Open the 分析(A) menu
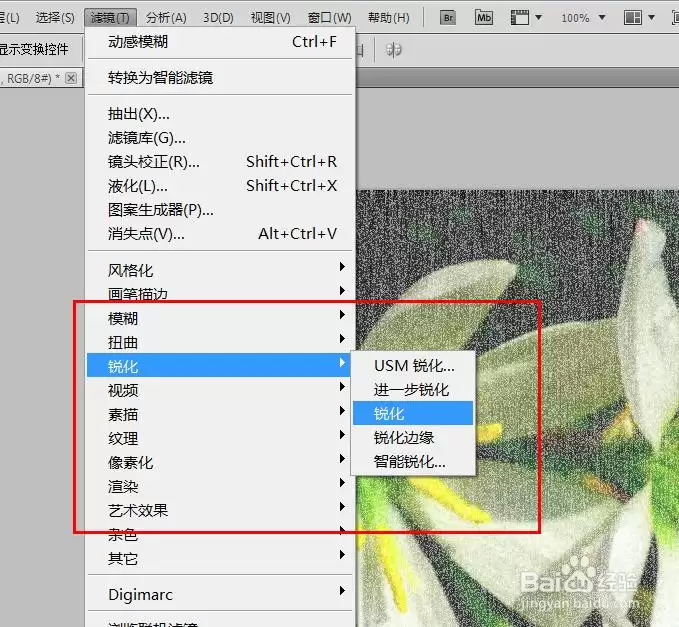 (x=166, y=18)
